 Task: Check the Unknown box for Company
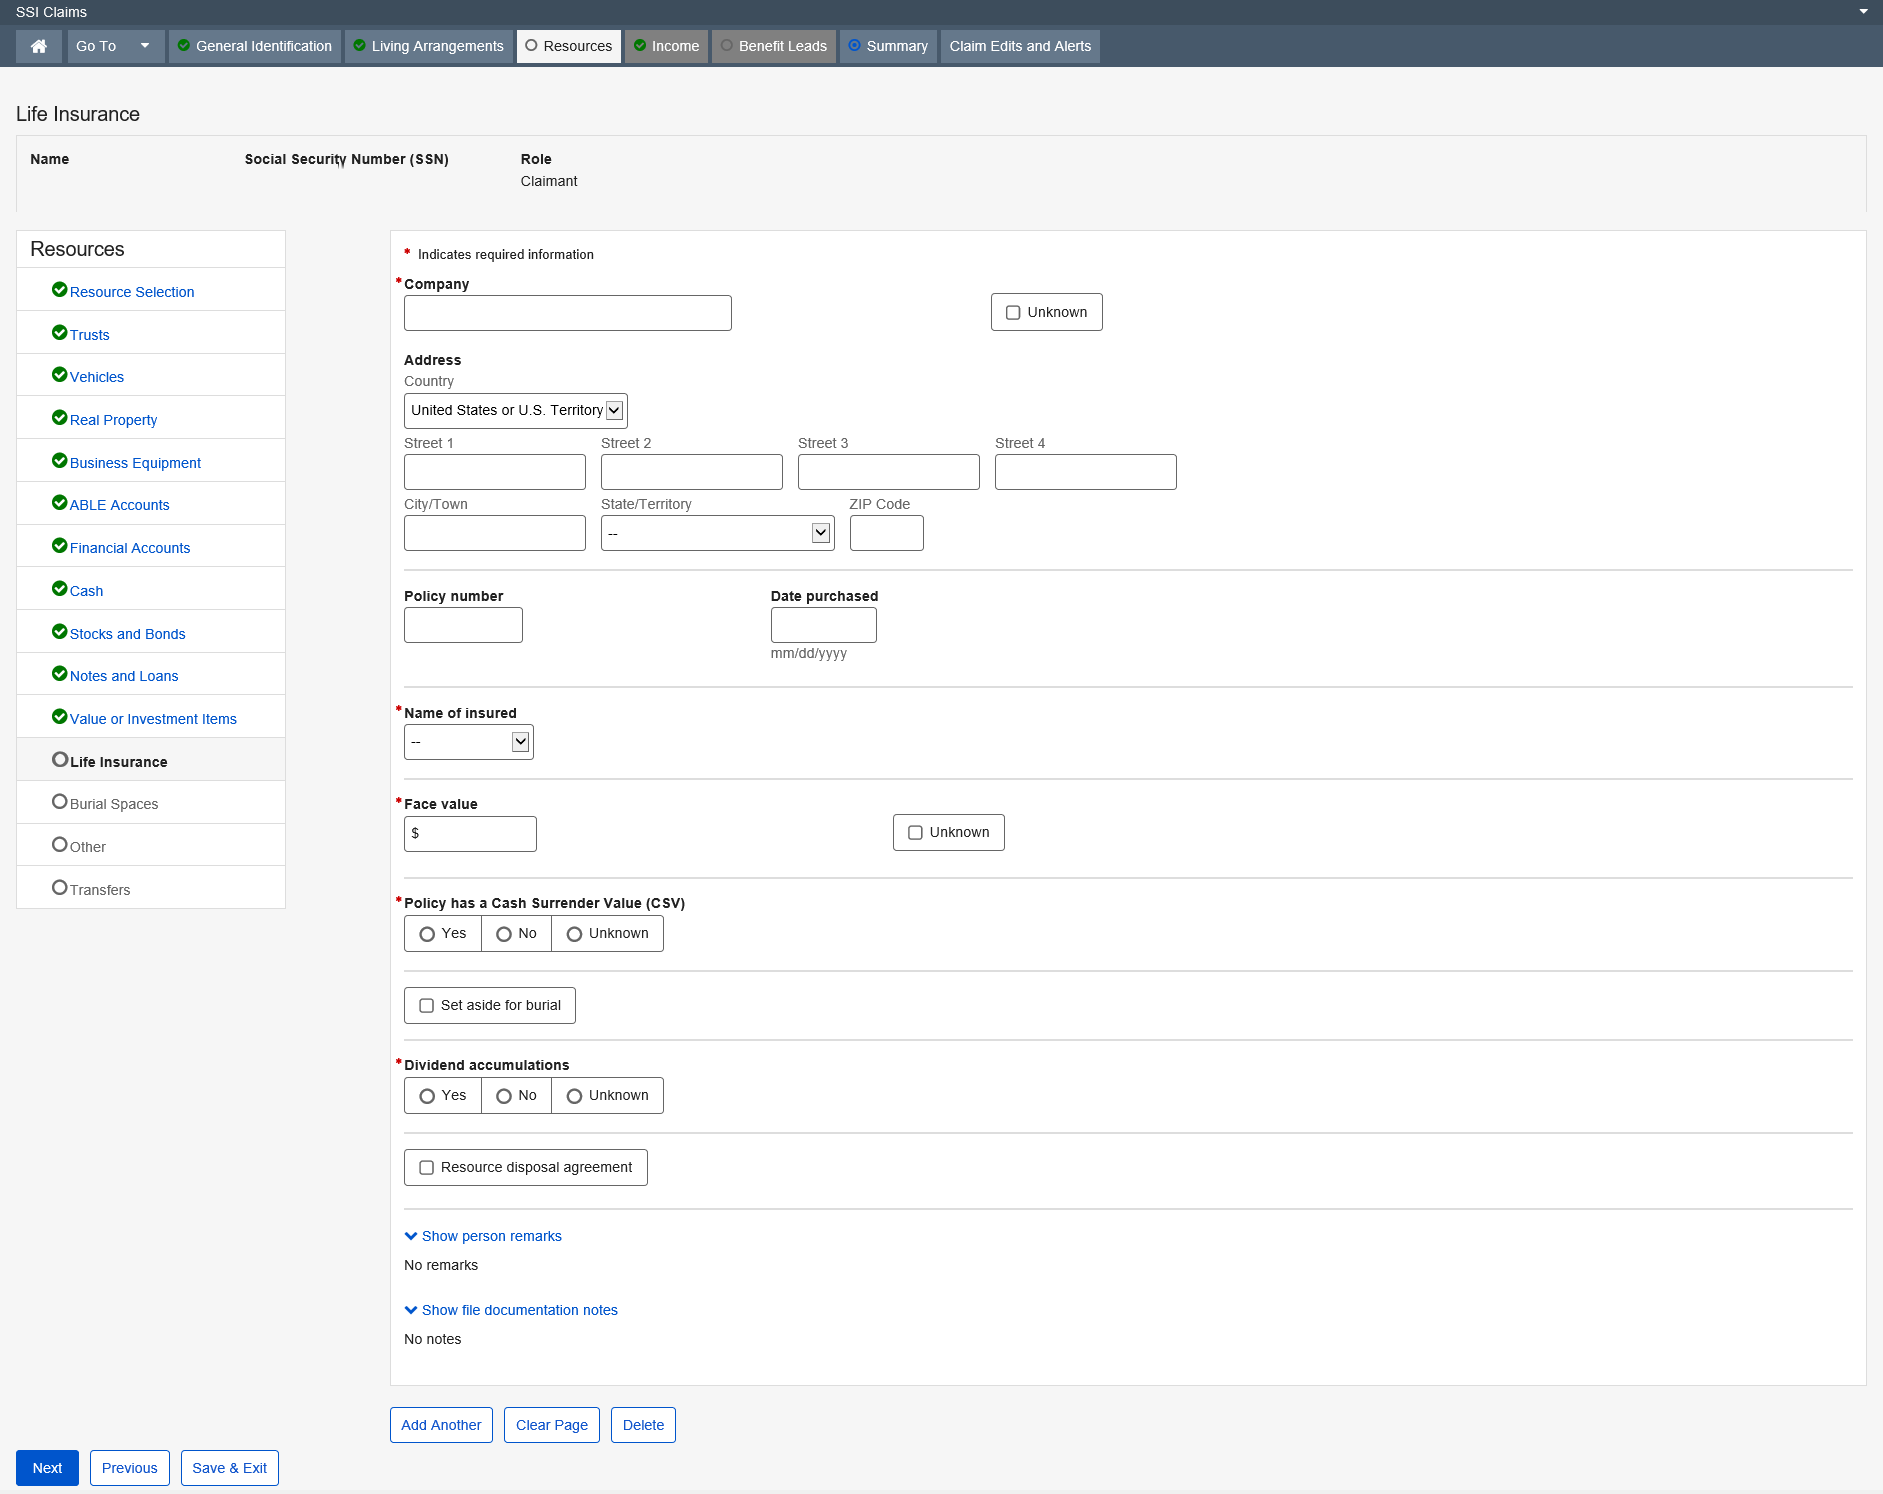pyautogui.click(x=1013, y=312)
